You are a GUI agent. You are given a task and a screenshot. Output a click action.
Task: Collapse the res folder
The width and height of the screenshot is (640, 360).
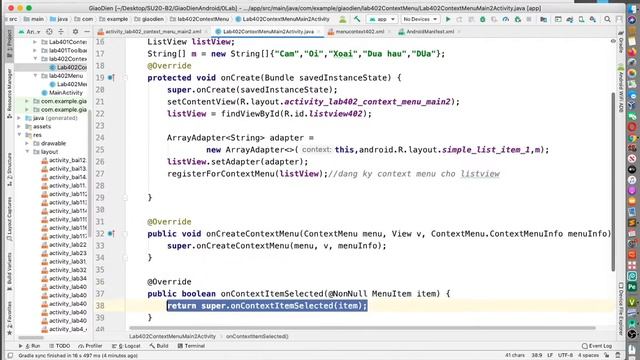(x=19, y=135)
